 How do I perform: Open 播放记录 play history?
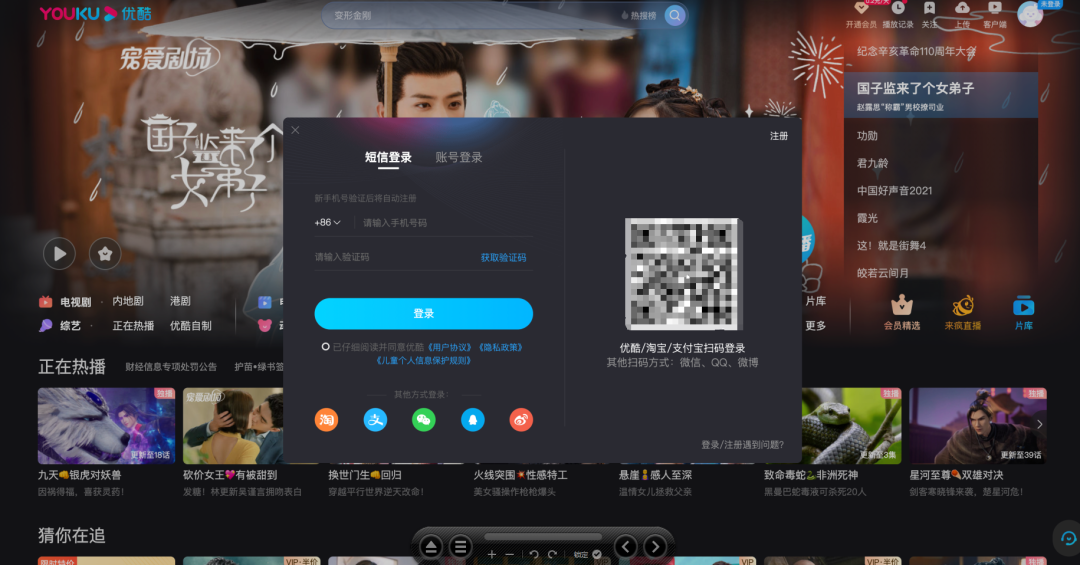[897, 8]
